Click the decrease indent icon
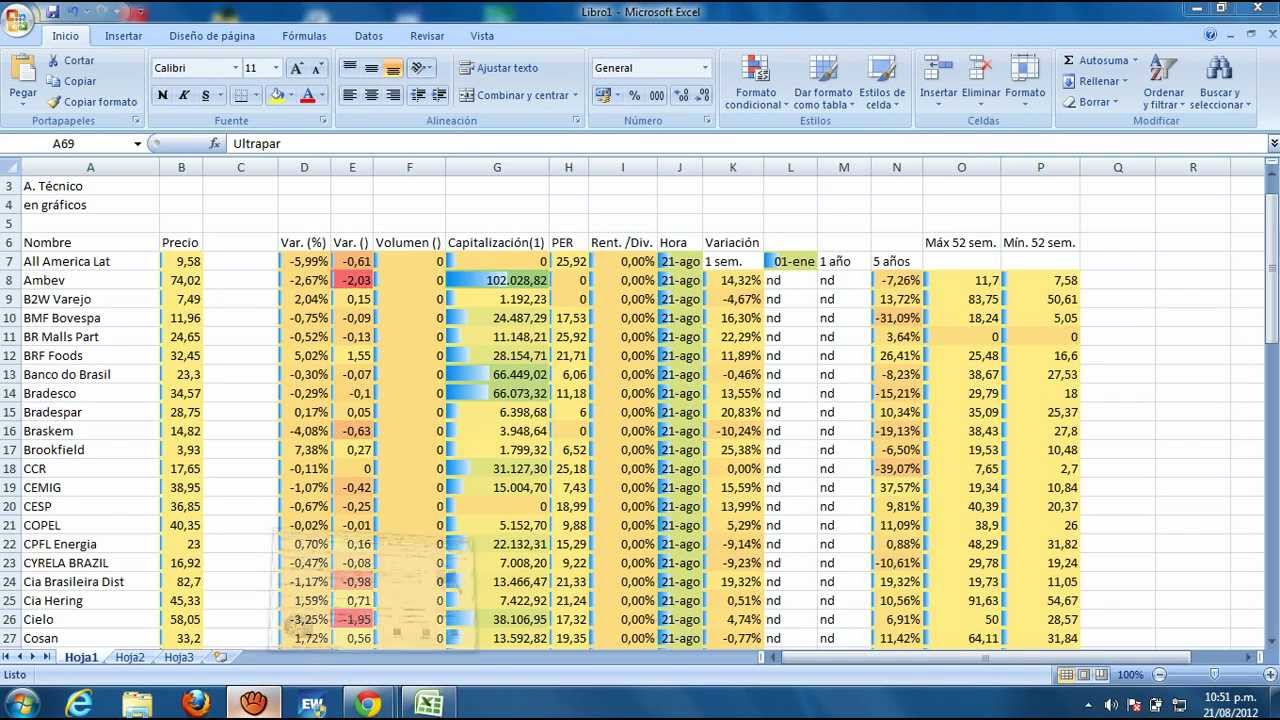 [x=418, y=95]
